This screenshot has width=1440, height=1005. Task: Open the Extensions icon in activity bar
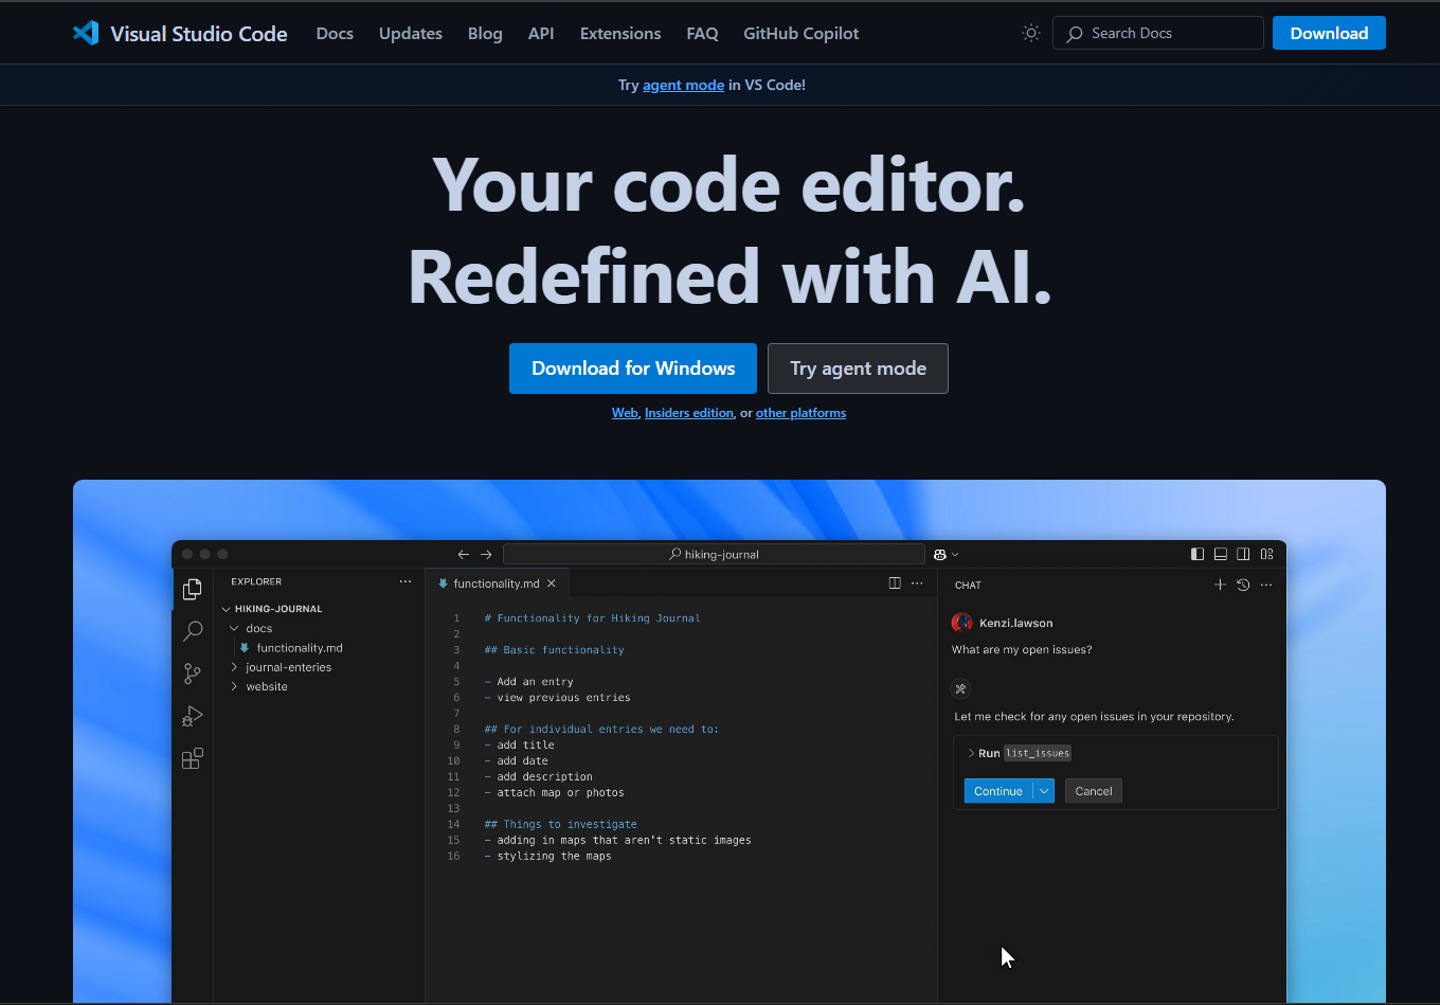click(x=193, y=759)
